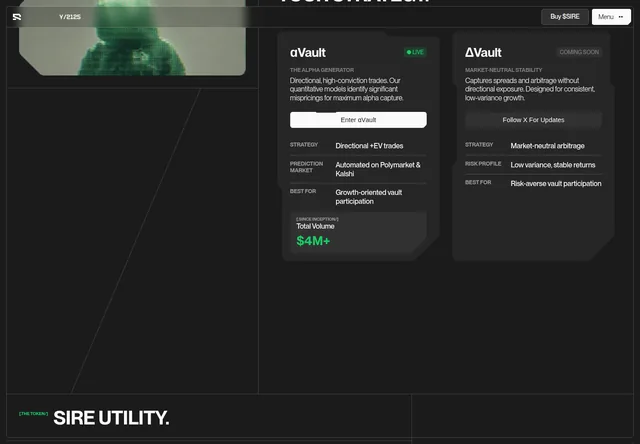Click the Y/2125 header text

pos(70,17)
